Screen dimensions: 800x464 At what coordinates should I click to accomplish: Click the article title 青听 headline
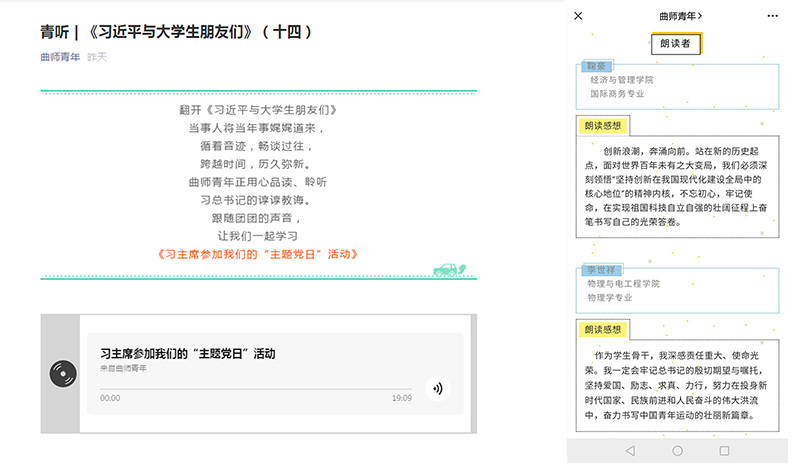point(177,32)
